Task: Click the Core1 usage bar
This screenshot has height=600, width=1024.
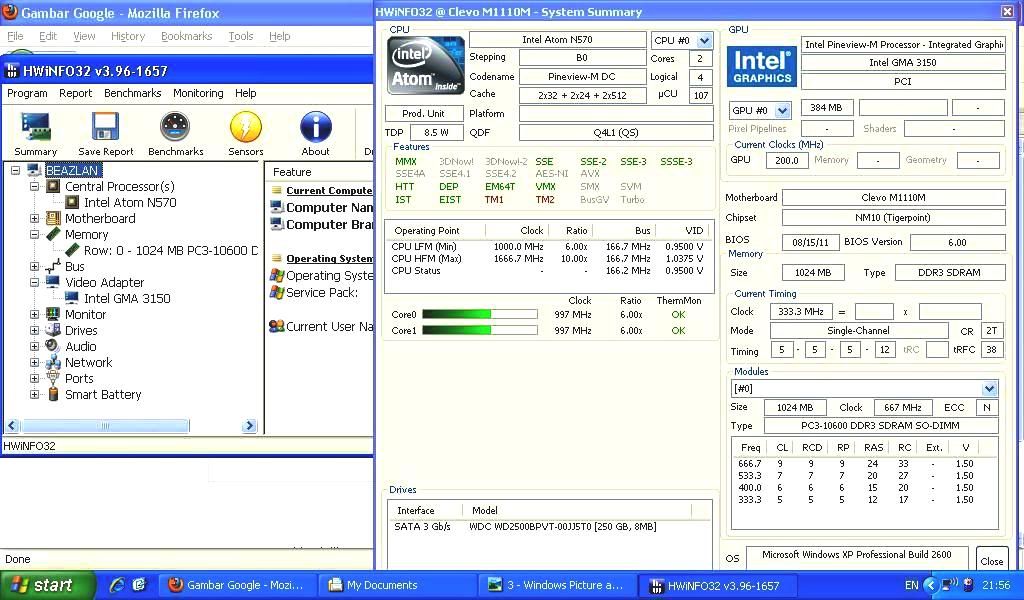Action: click(x=480, y=330)
